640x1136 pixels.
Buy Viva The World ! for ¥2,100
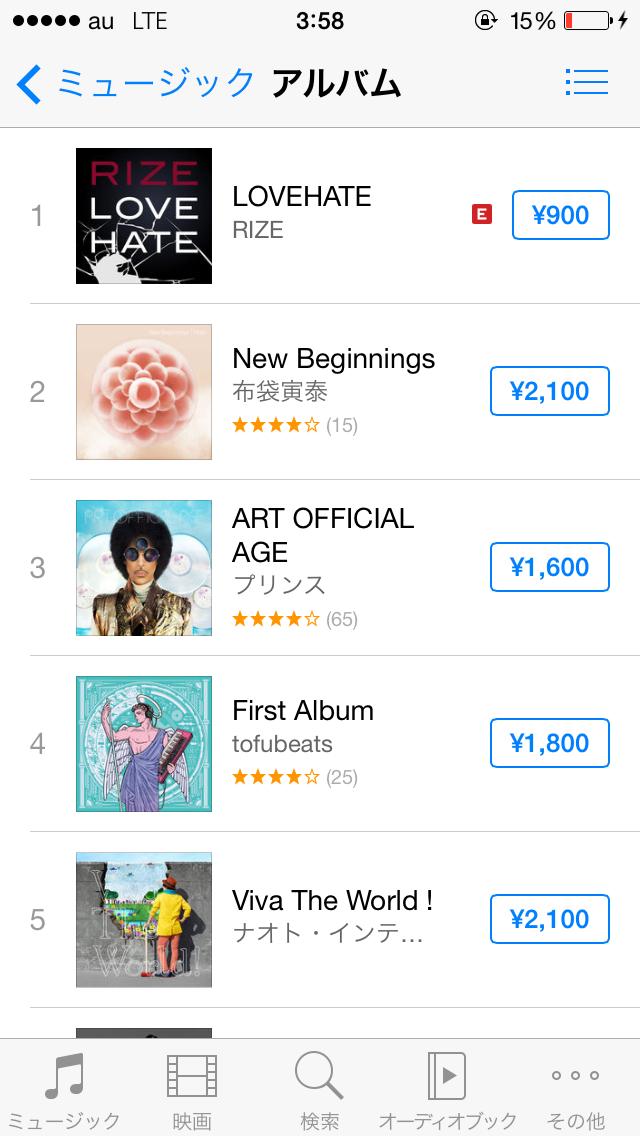[549, 919]
